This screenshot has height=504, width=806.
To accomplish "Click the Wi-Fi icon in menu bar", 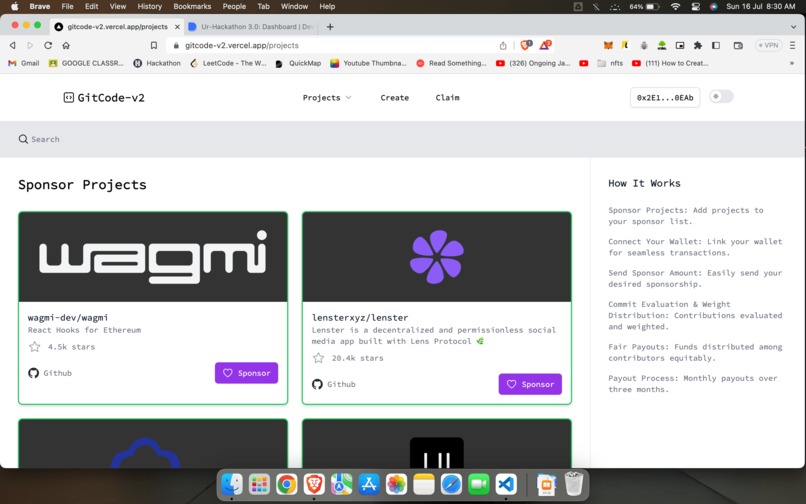I will coord(675,6).
